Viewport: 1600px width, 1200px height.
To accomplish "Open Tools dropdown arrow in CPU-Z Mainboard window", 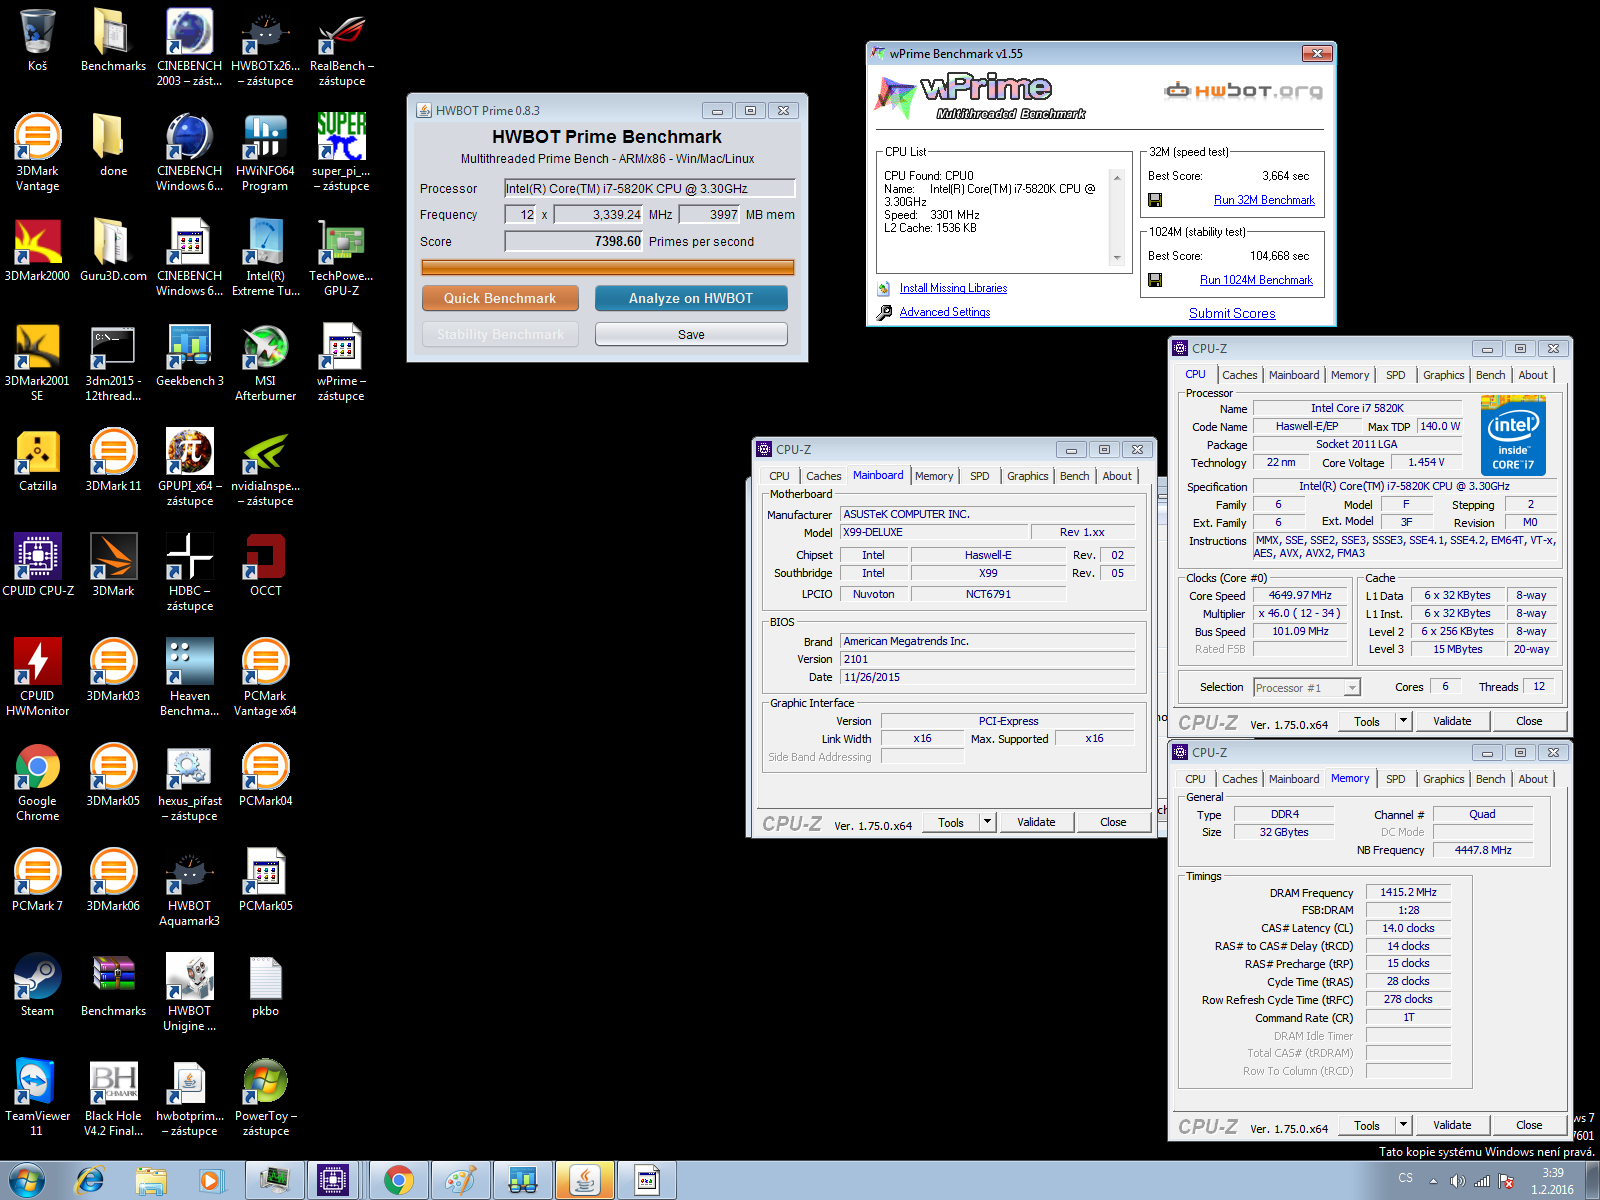I will (x=987, y=822).
